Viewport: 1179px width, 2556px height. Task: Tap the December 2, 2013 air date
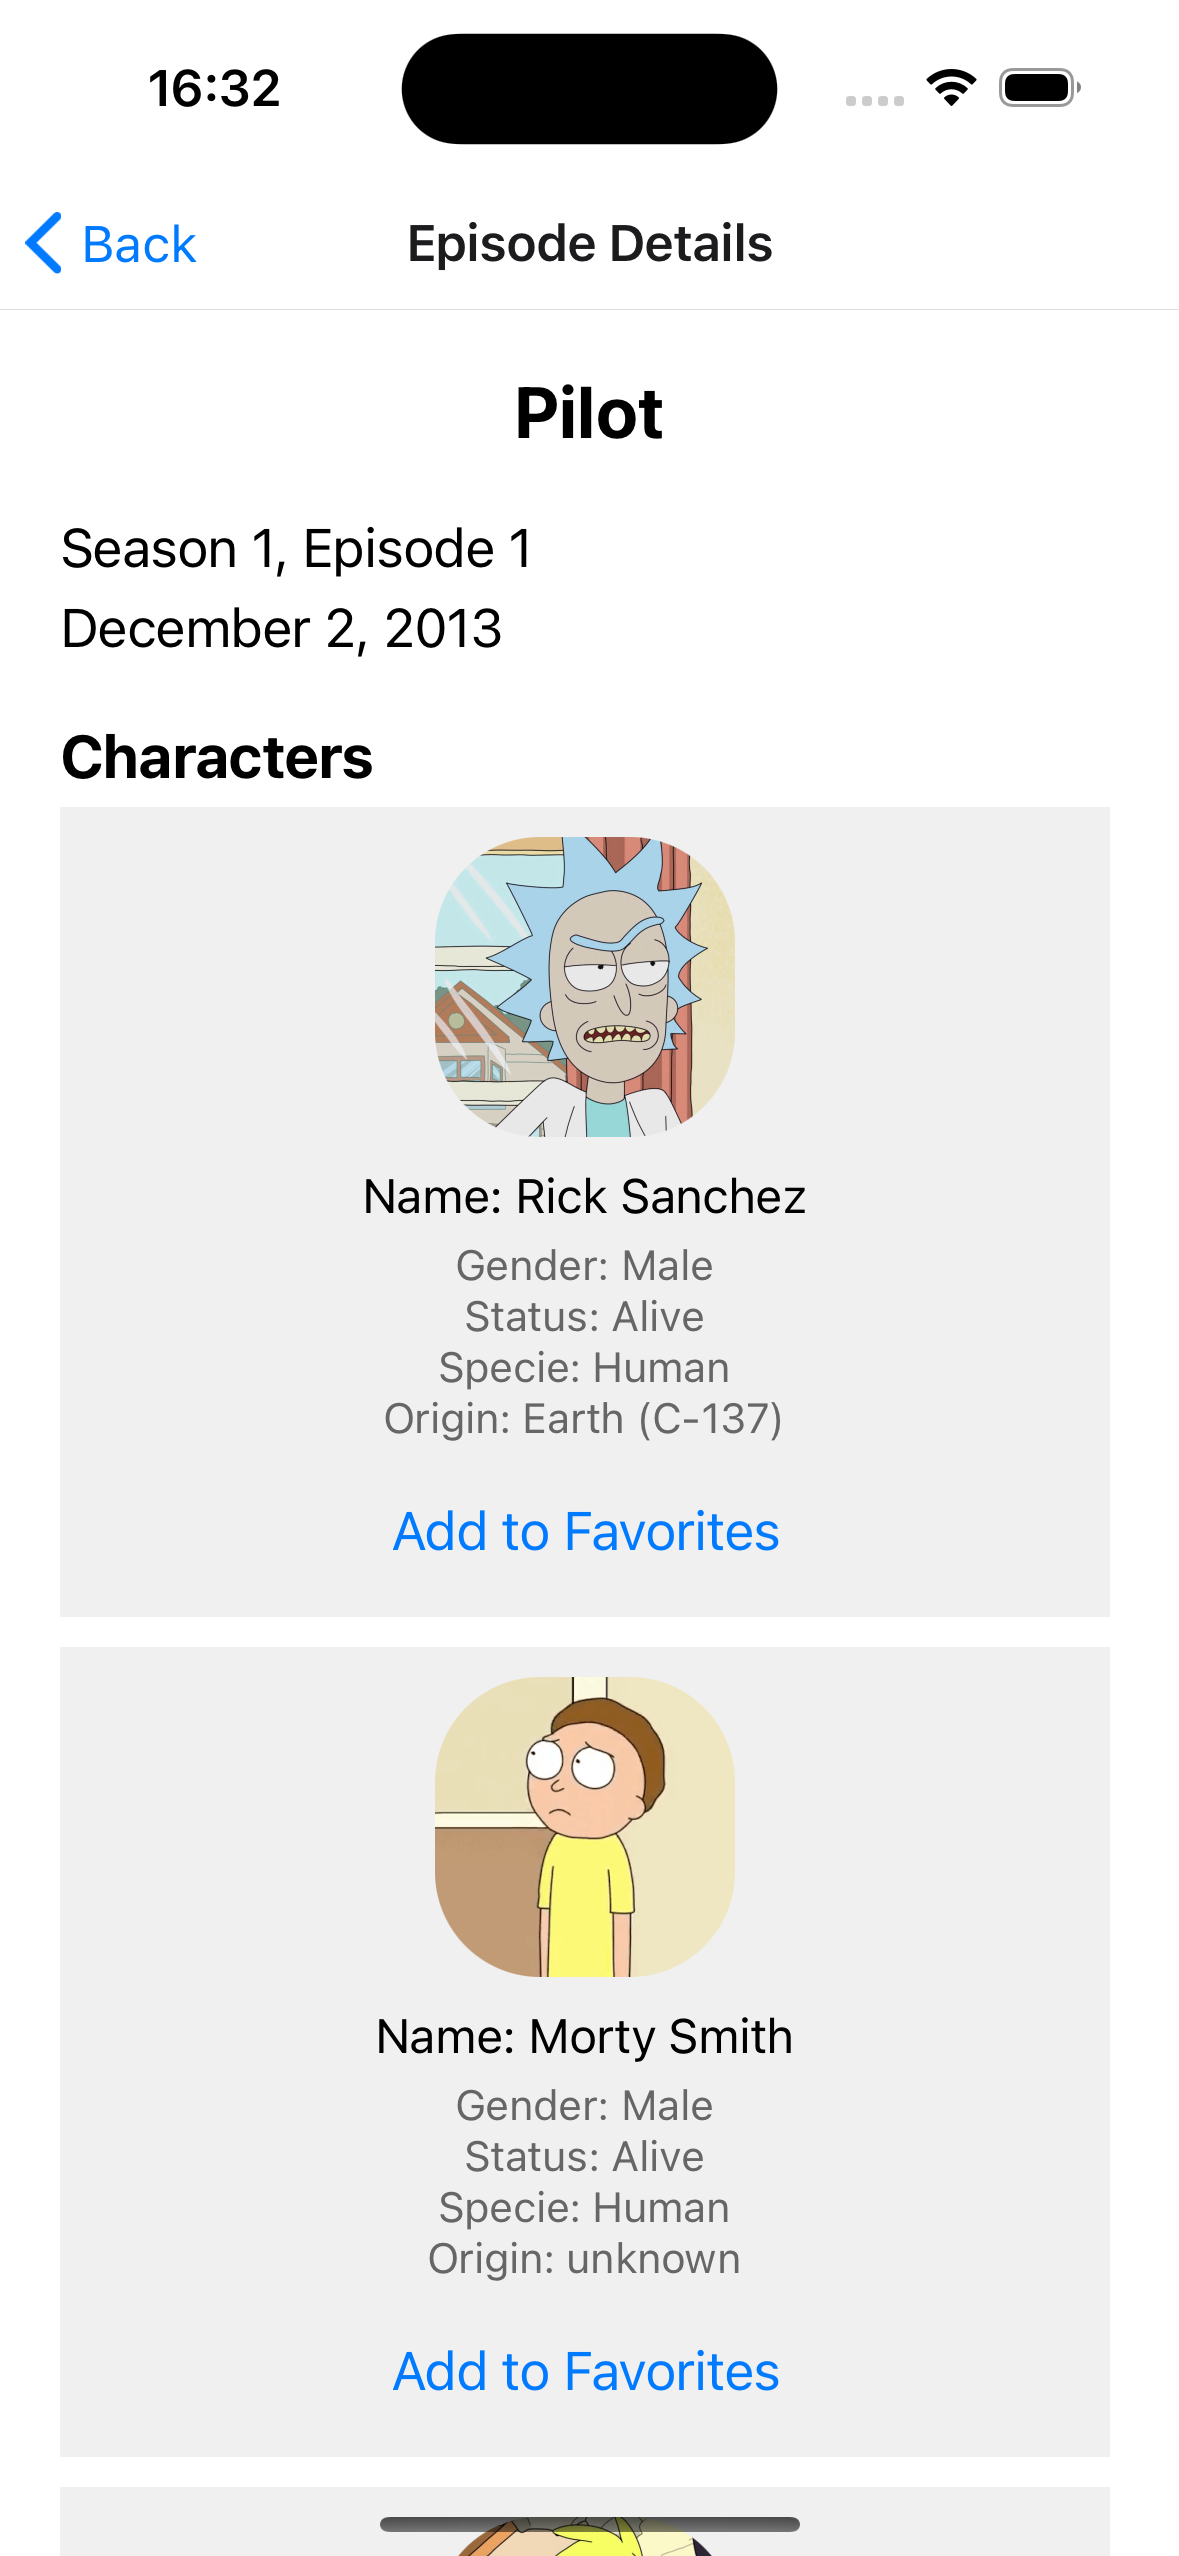[x=282, y=628]
